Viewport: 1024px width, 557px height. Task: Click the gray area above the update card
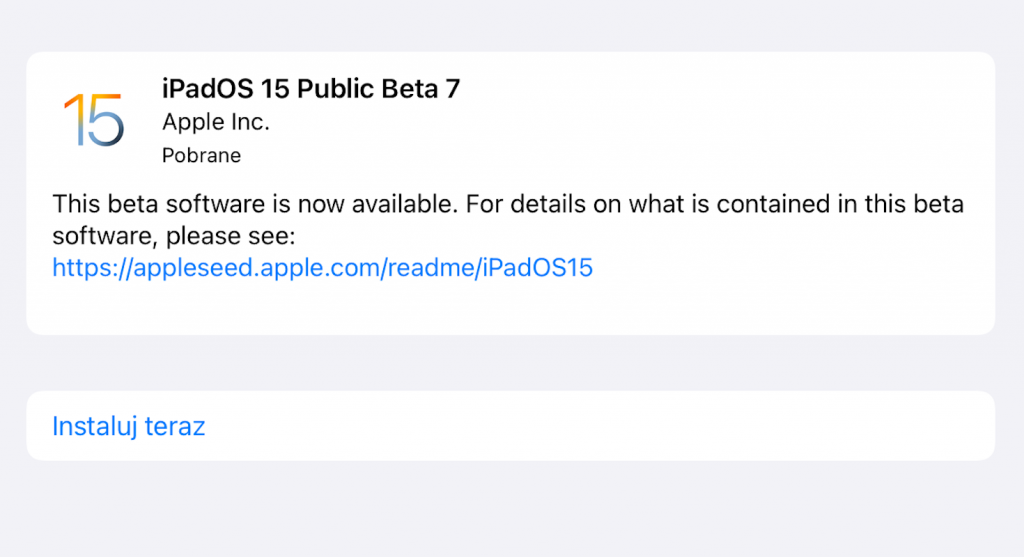pyautogui.click(x=510, y=25)
